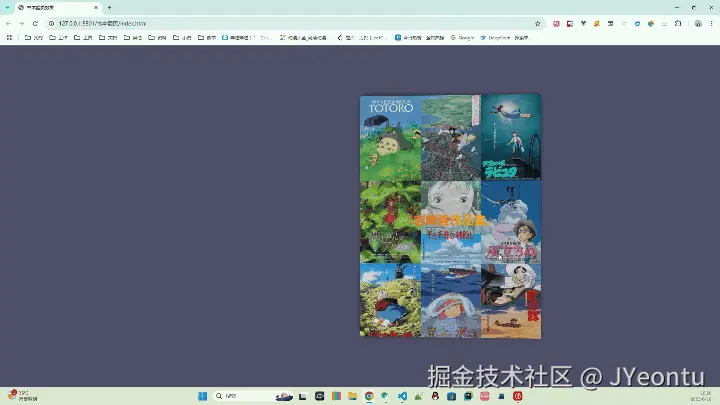
Task: Open Task View on the taskbar
Action: click(x=303, y=396)
